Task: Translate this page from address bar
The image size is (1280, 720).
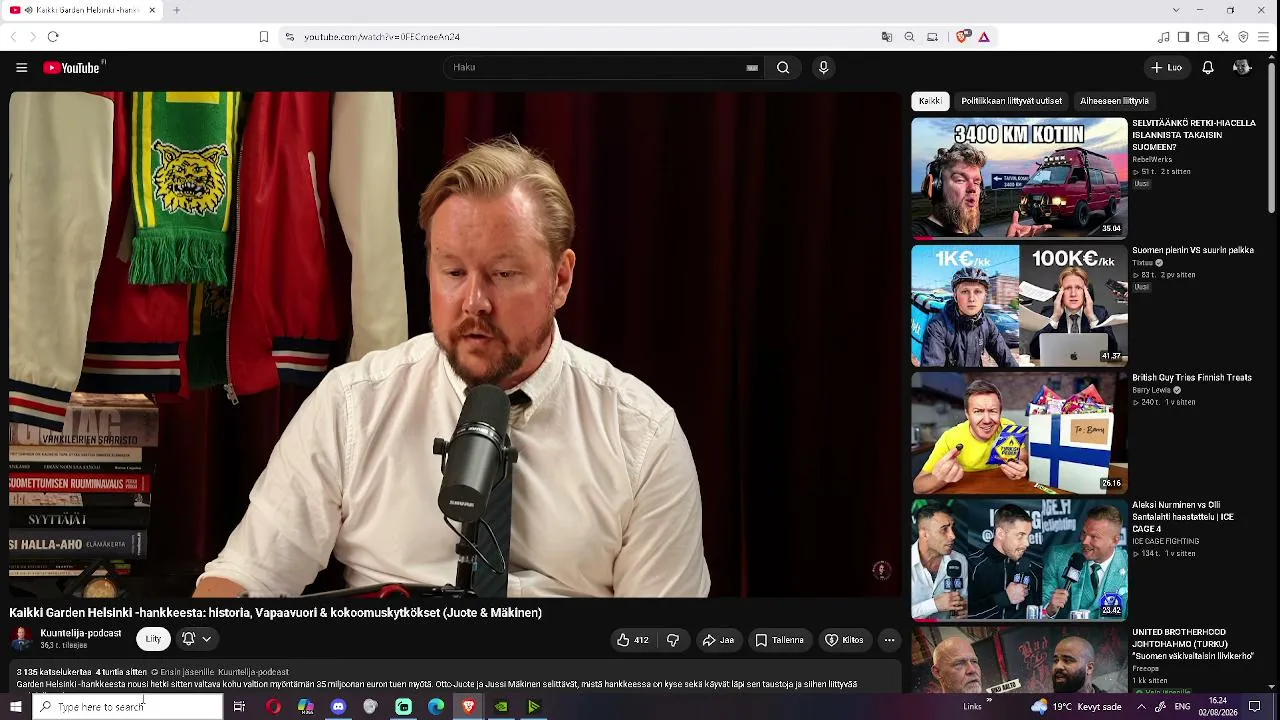Action: (886, 37)
